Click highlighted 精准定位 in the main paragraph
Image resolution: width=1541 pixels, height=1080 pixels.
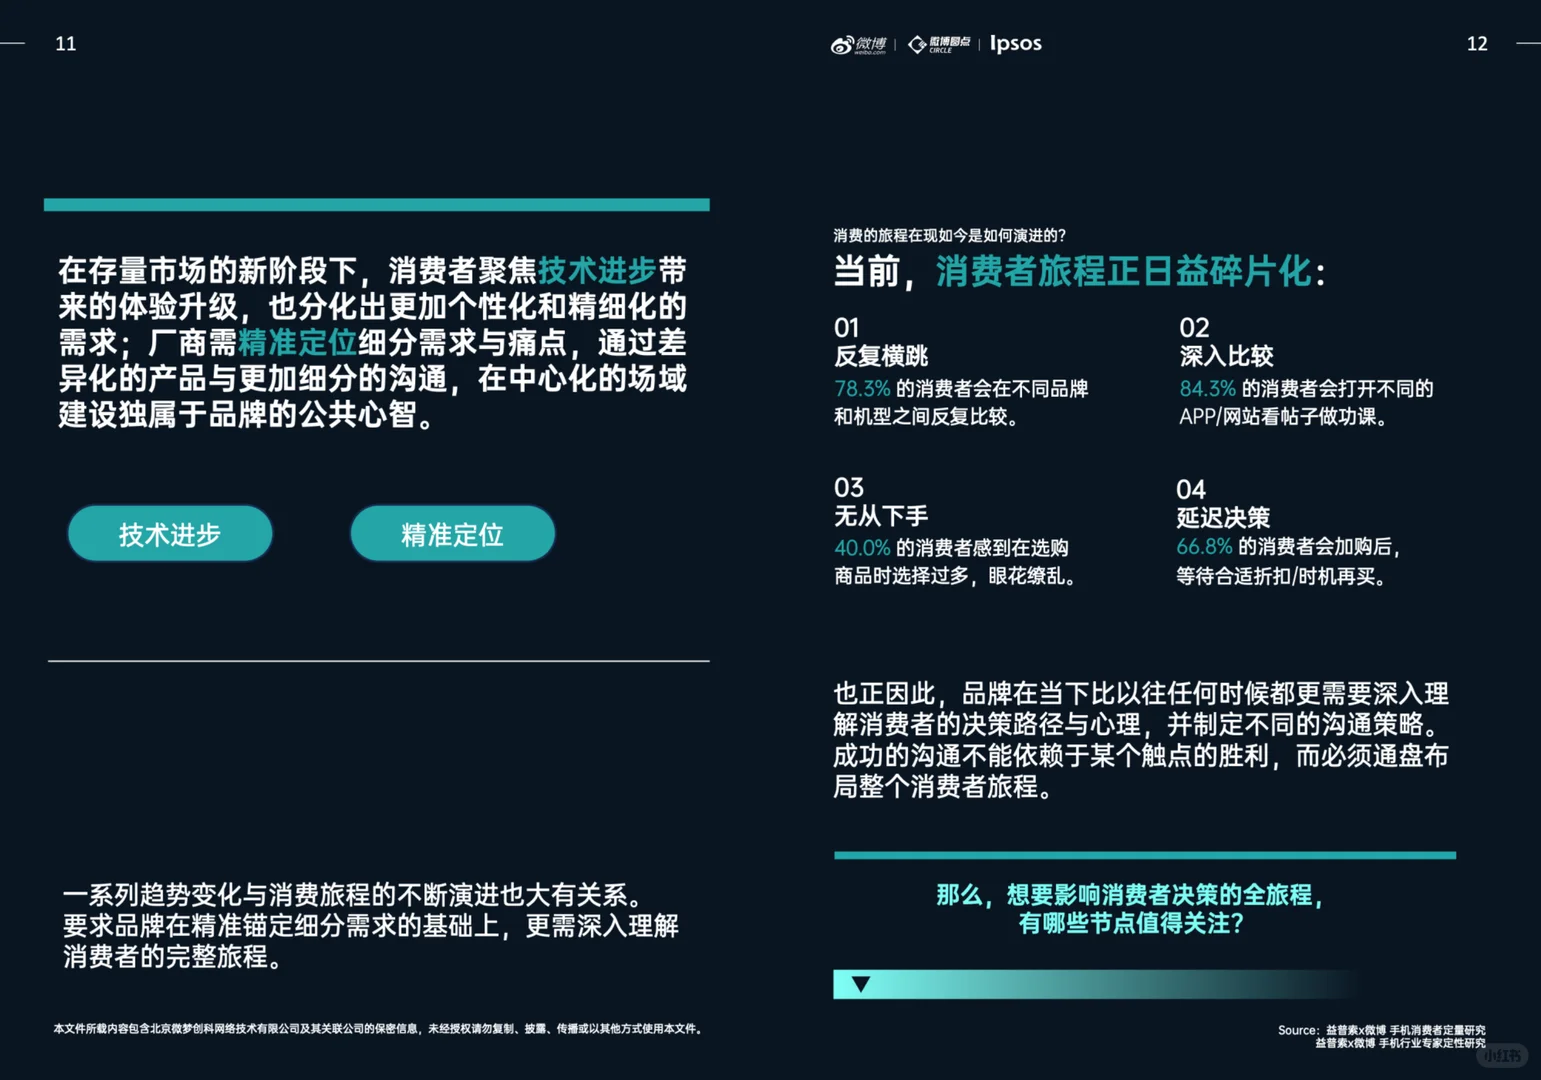click(x=298, y=342)
